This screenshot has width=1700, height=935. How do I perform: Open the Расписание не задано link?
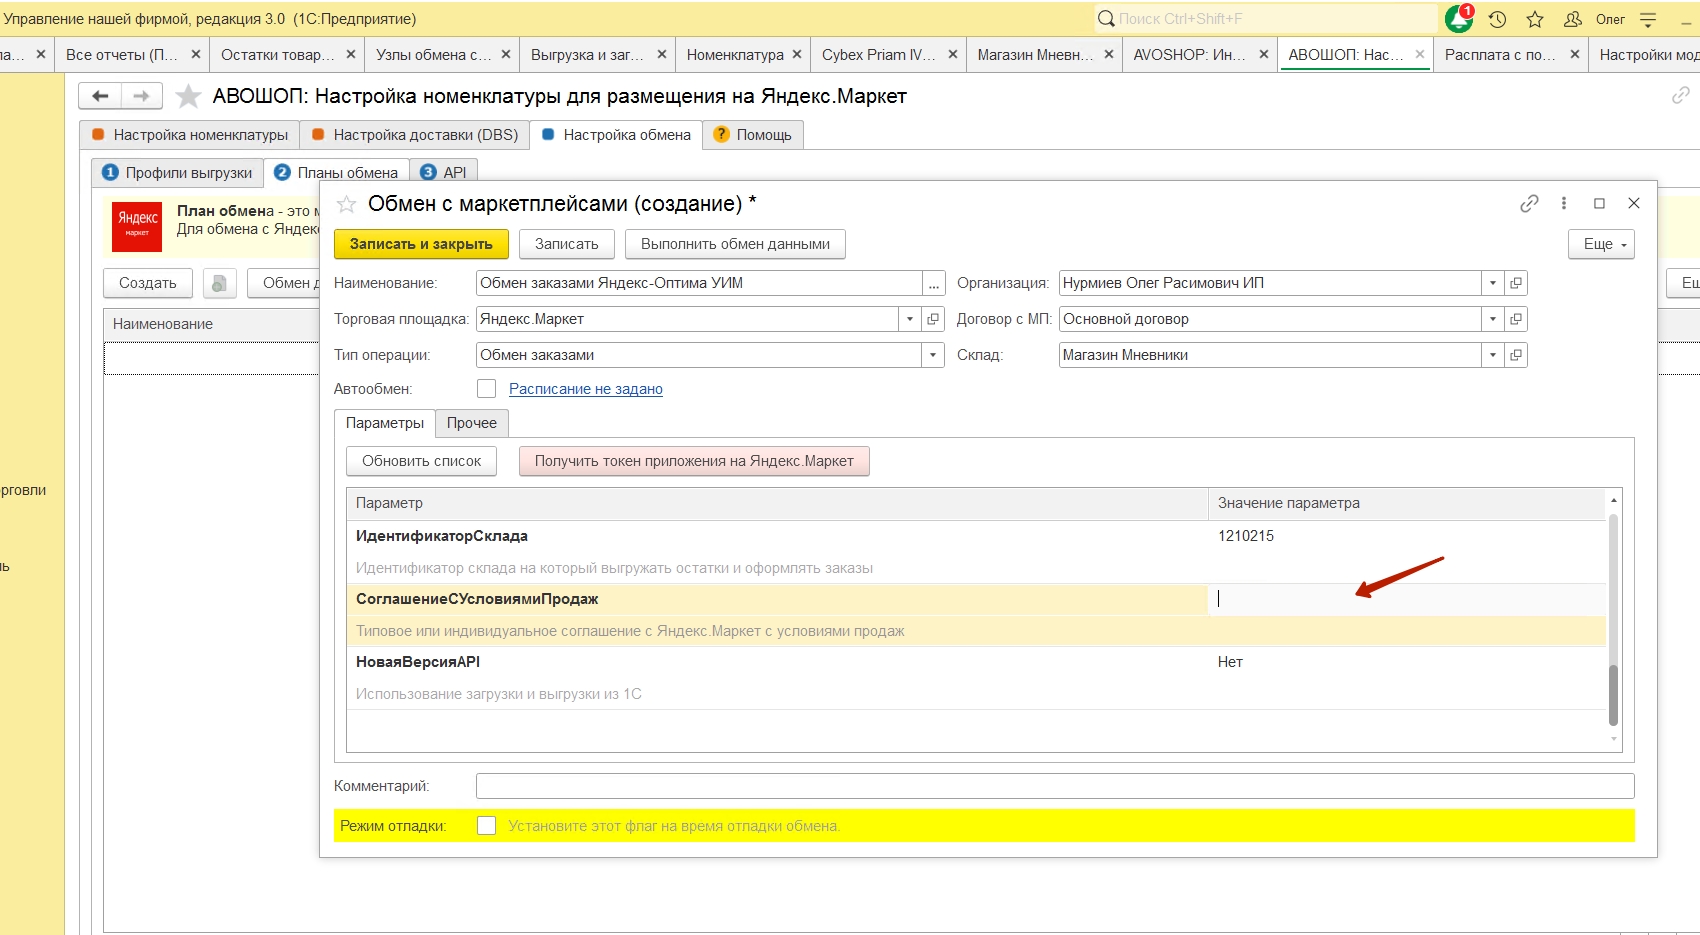[x=585, y=389]
